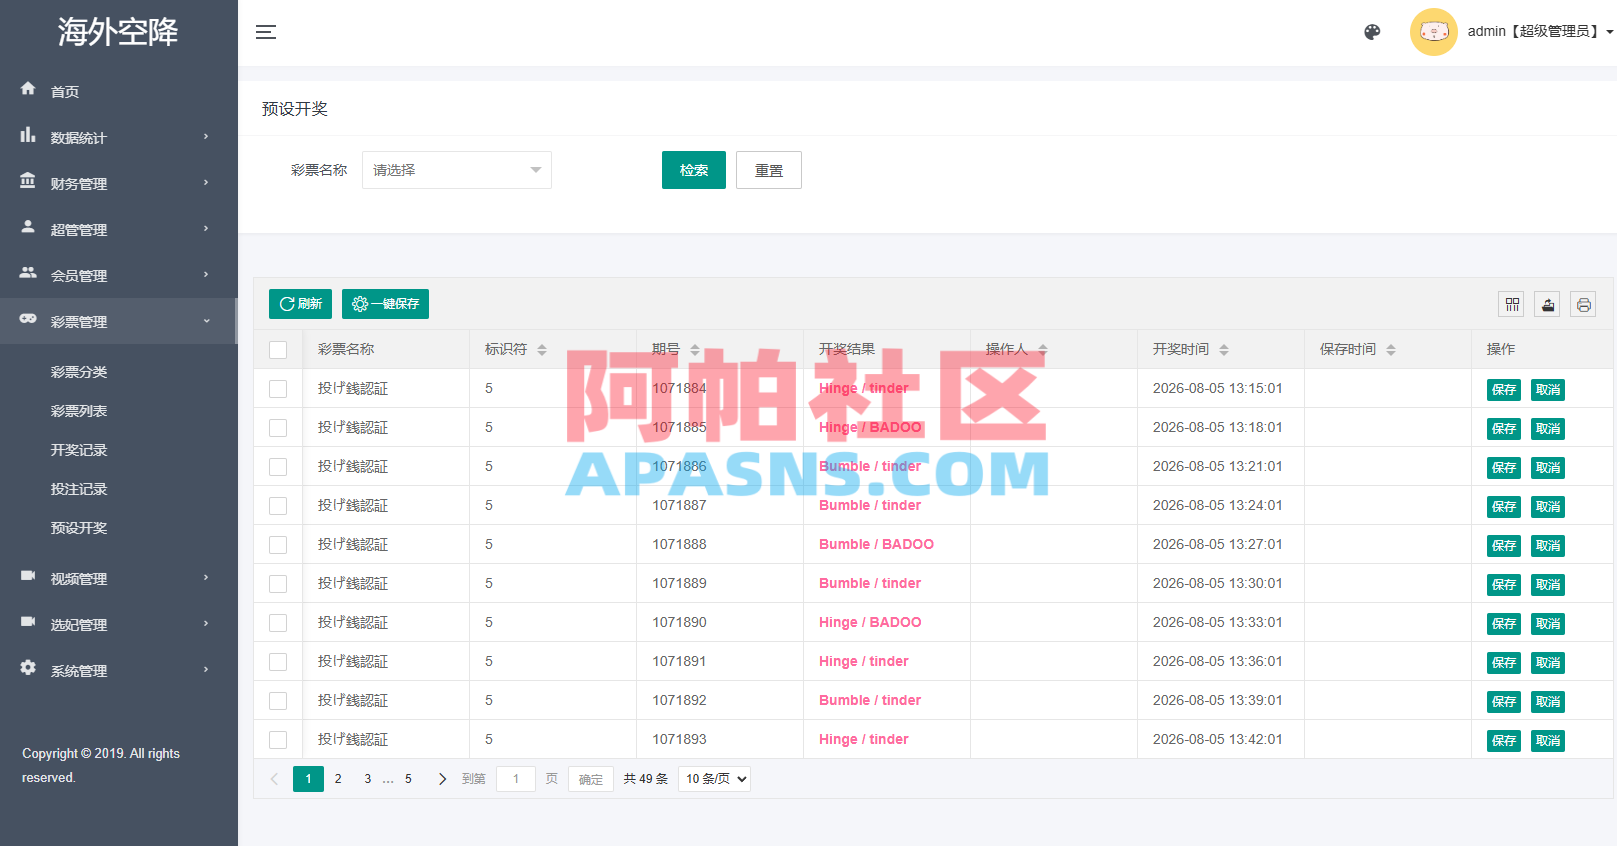Image resolution: width=1617 pixels, height=846 pixels.
Task: Click the camera icon for 视频管理
Action: tap(28, 575)
